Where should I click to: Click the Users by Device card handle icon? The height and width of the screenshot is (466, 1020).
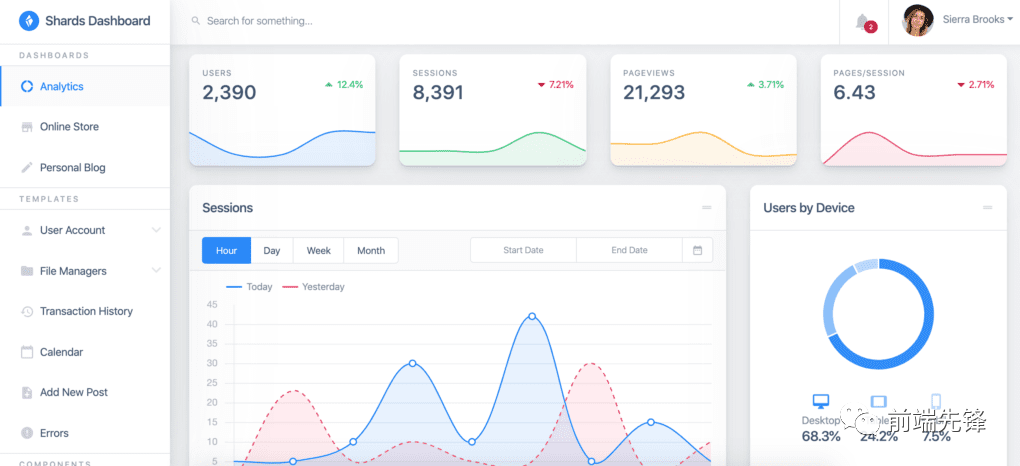[987, 208]
